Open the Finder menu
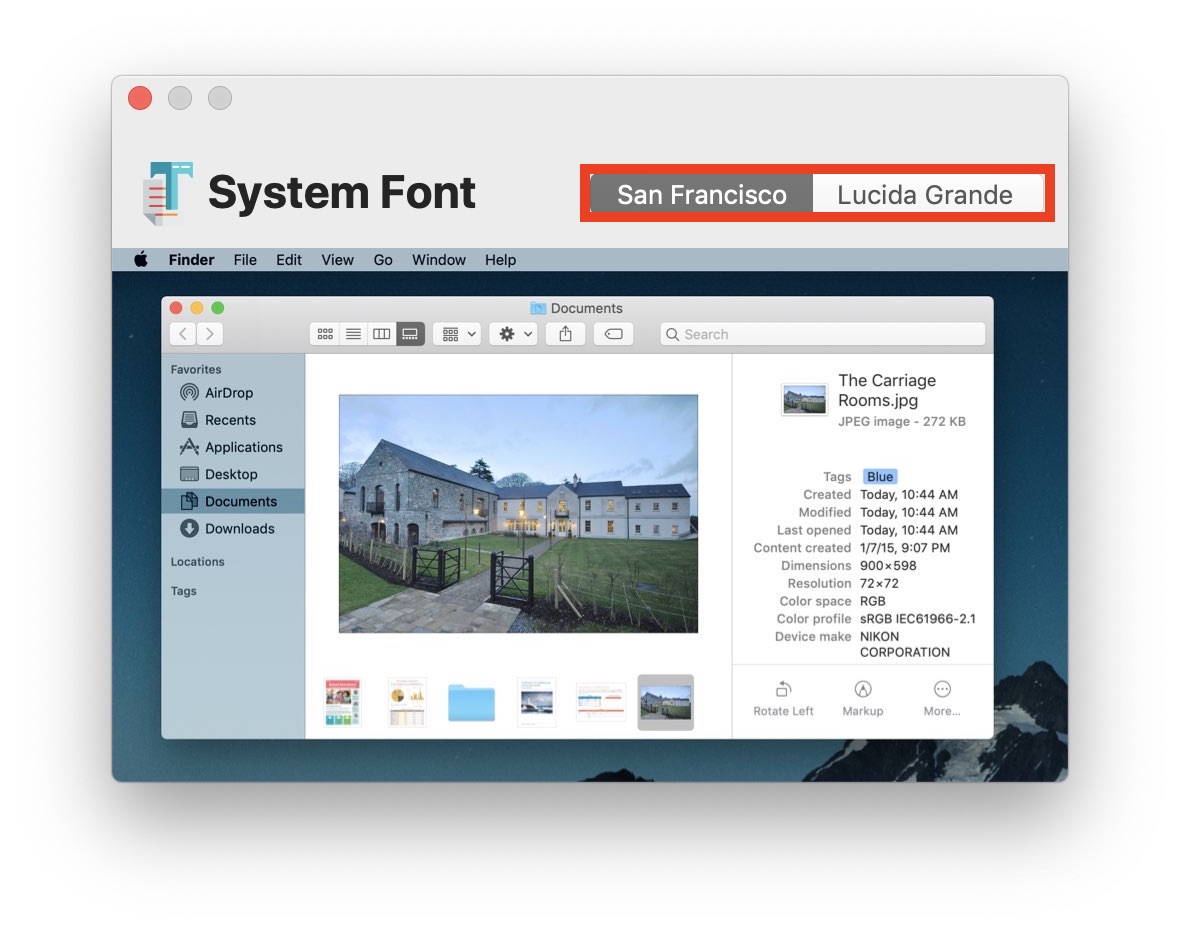 pos(191,260)
